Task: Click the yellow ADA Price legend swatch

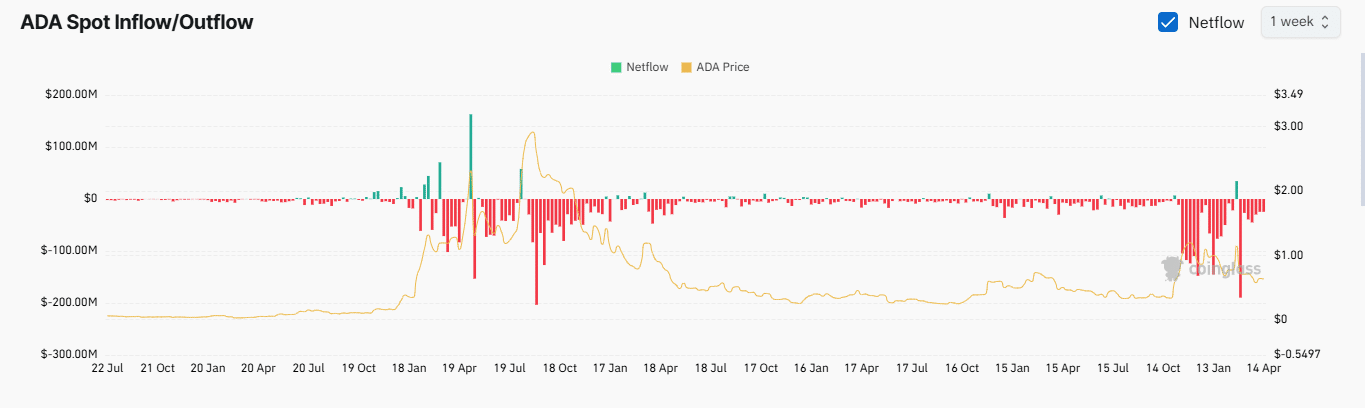Action: 686,67
